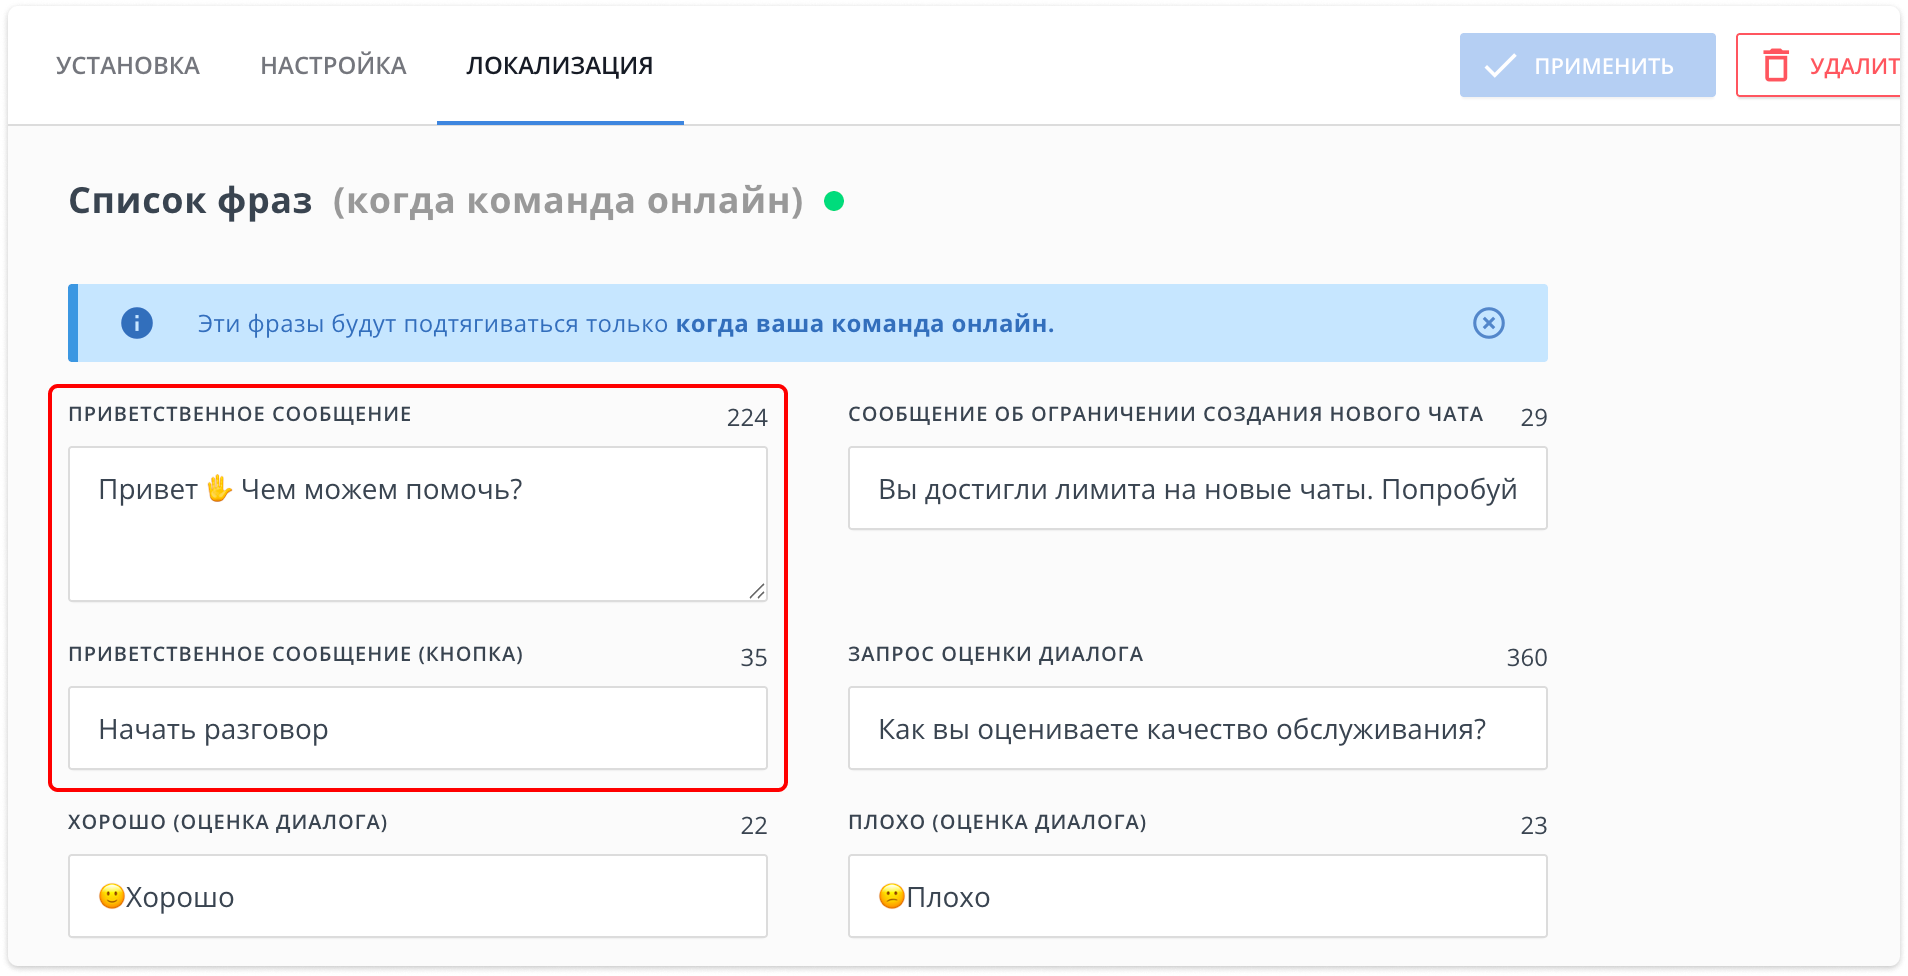This screenshot has width=1908, height=976.
Task: Click the info icon in the blue banner
Action: pos(137,322)
